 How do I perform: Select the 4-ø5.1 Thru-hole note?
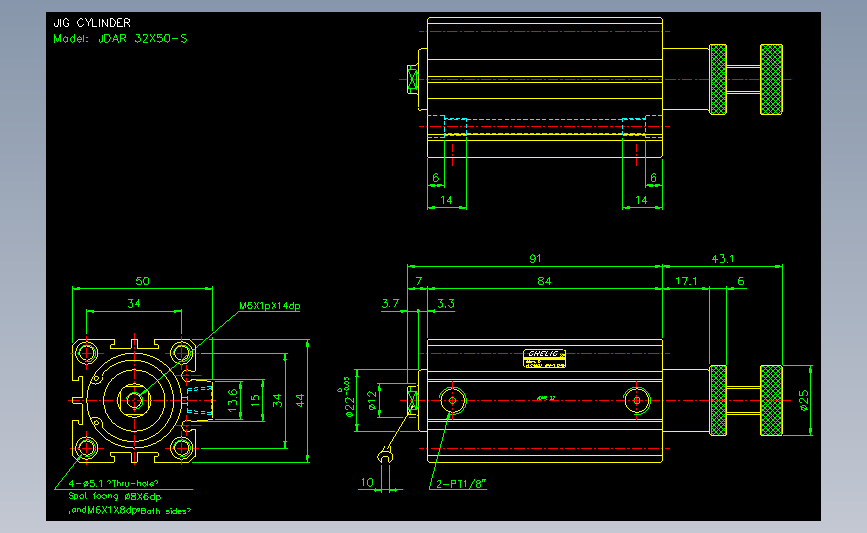113,483
